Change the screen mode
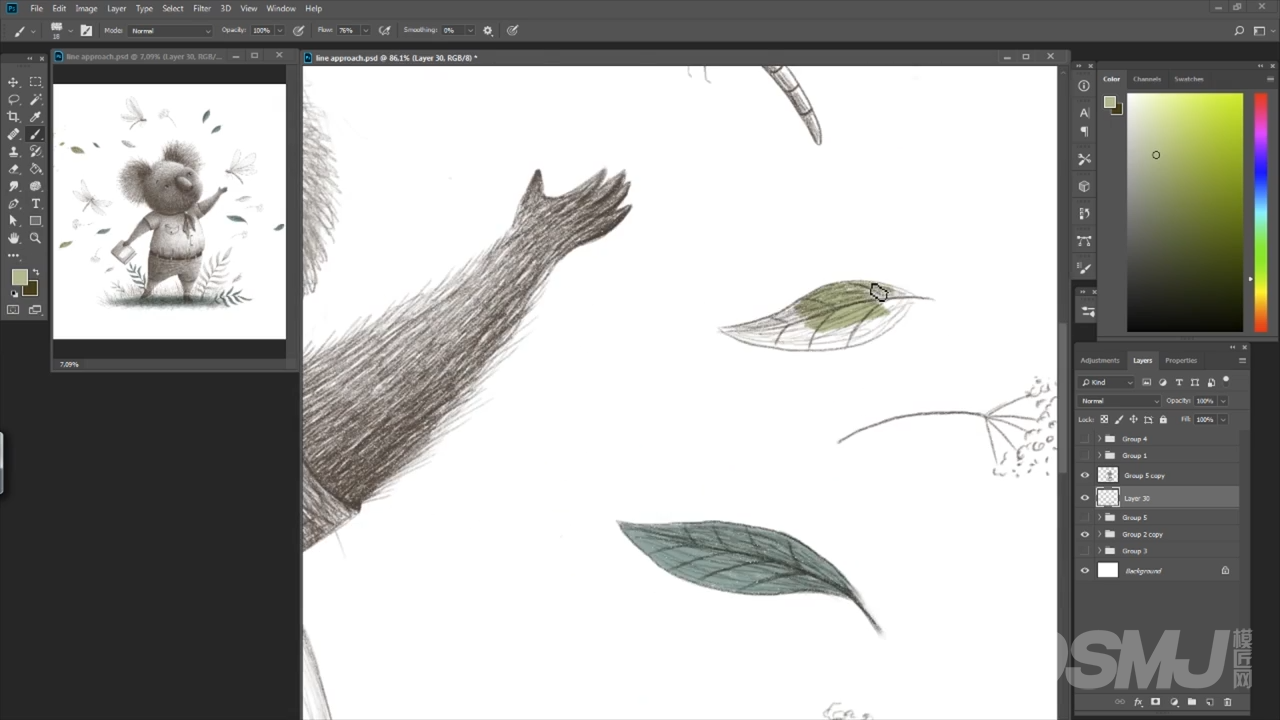Image resolution: width=1280 pixels, height=720 pixels. (x=35, y=310)
